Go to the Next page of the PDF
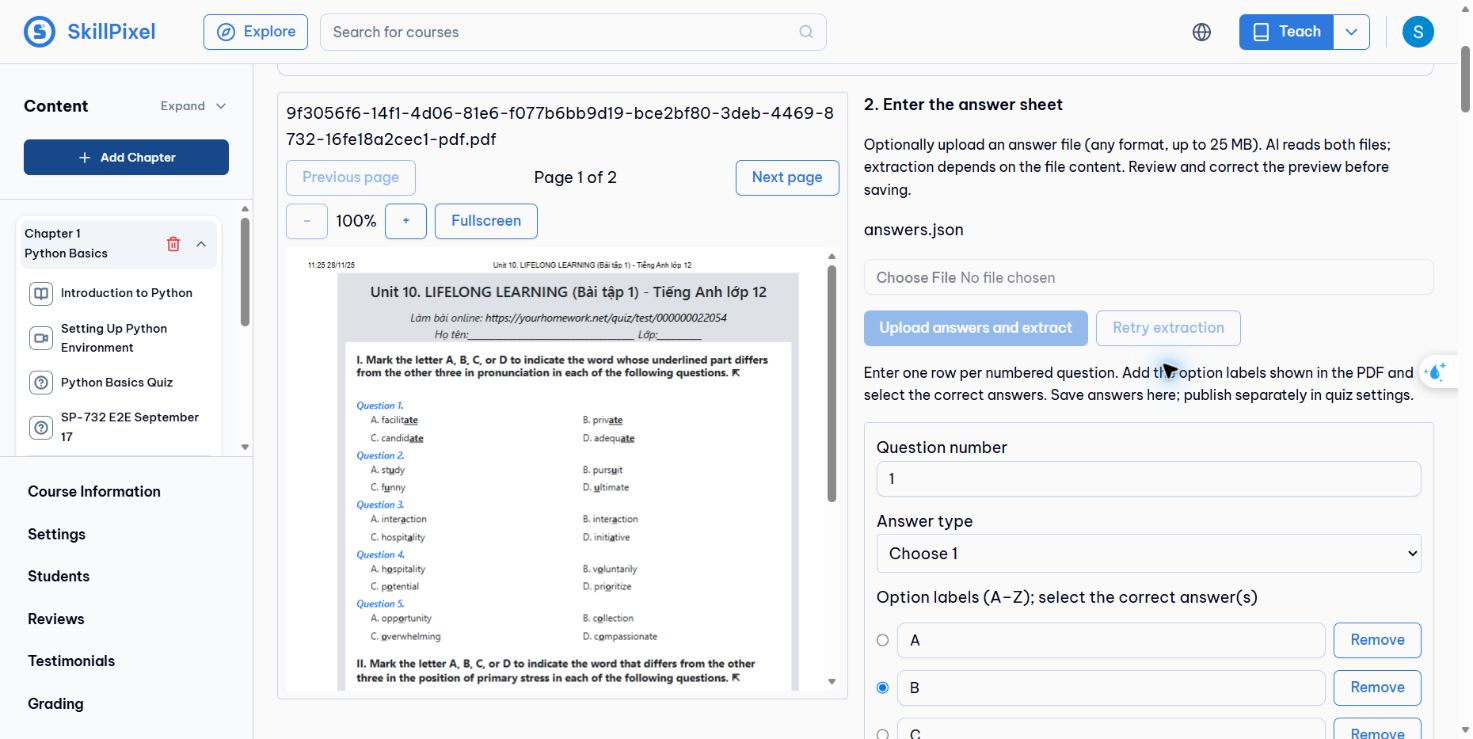 pos(787,178)
